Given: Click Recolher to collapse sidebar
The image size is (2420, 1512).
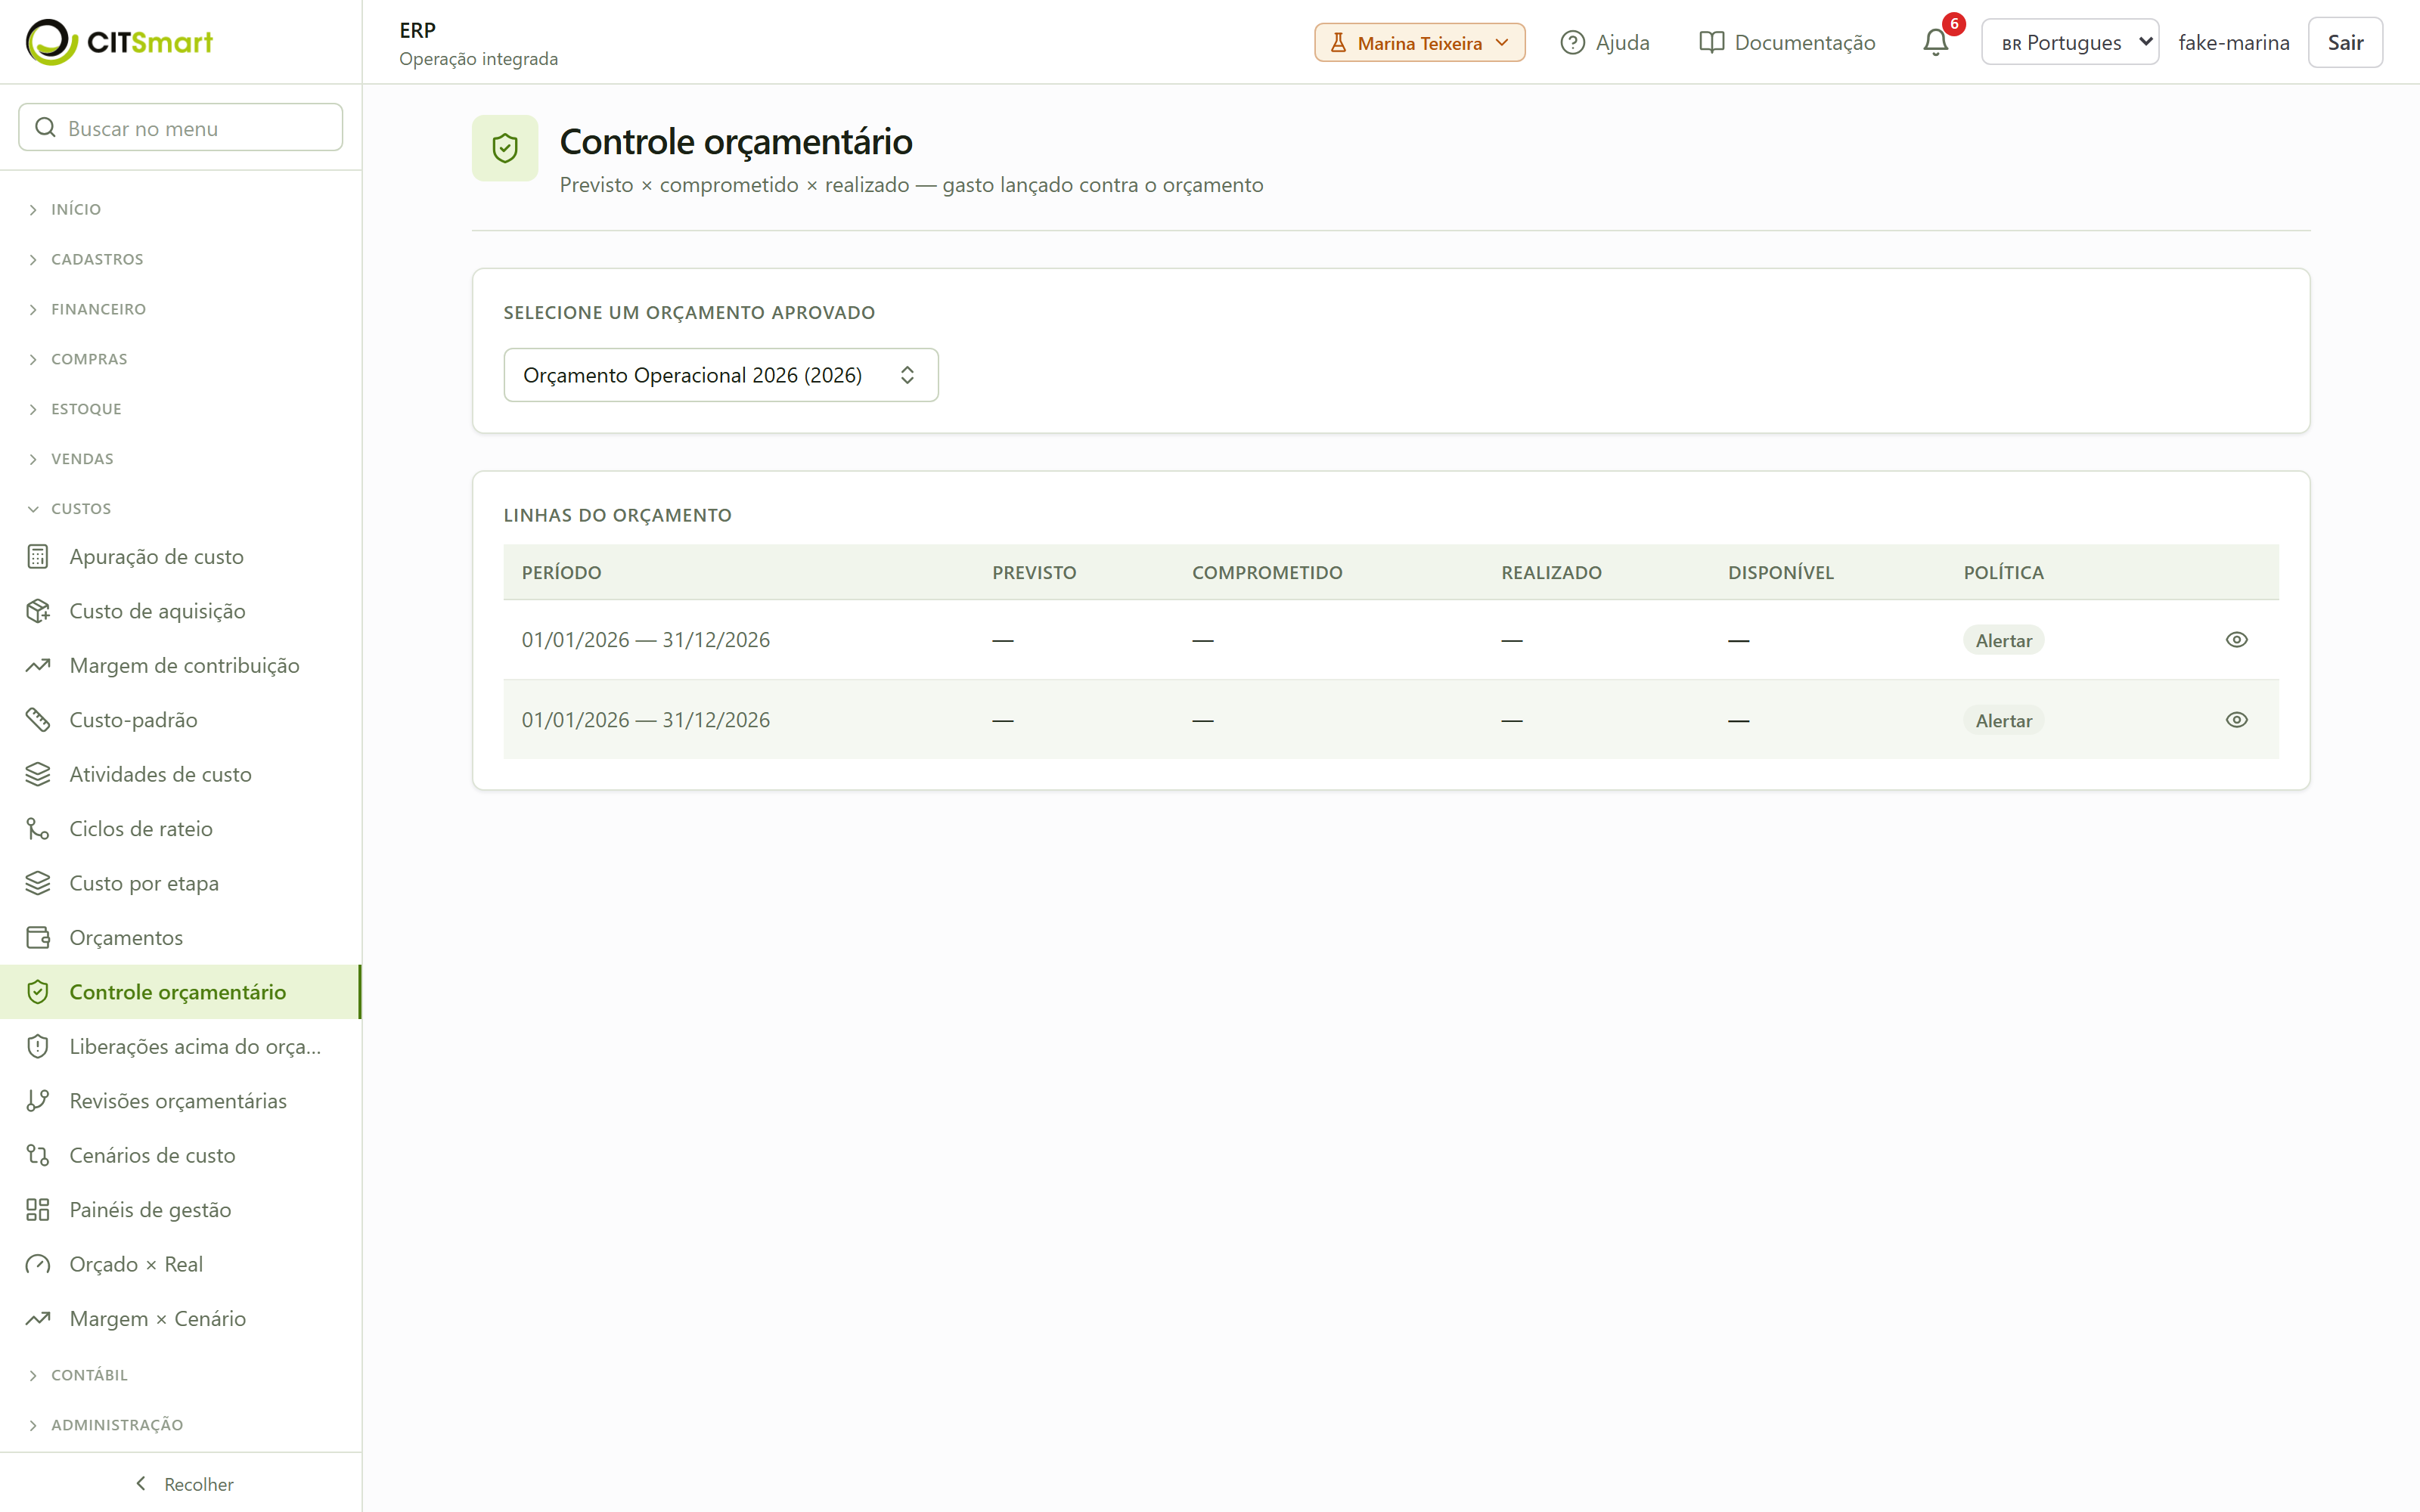Looking at the screenshot, I should (184, 1484).
